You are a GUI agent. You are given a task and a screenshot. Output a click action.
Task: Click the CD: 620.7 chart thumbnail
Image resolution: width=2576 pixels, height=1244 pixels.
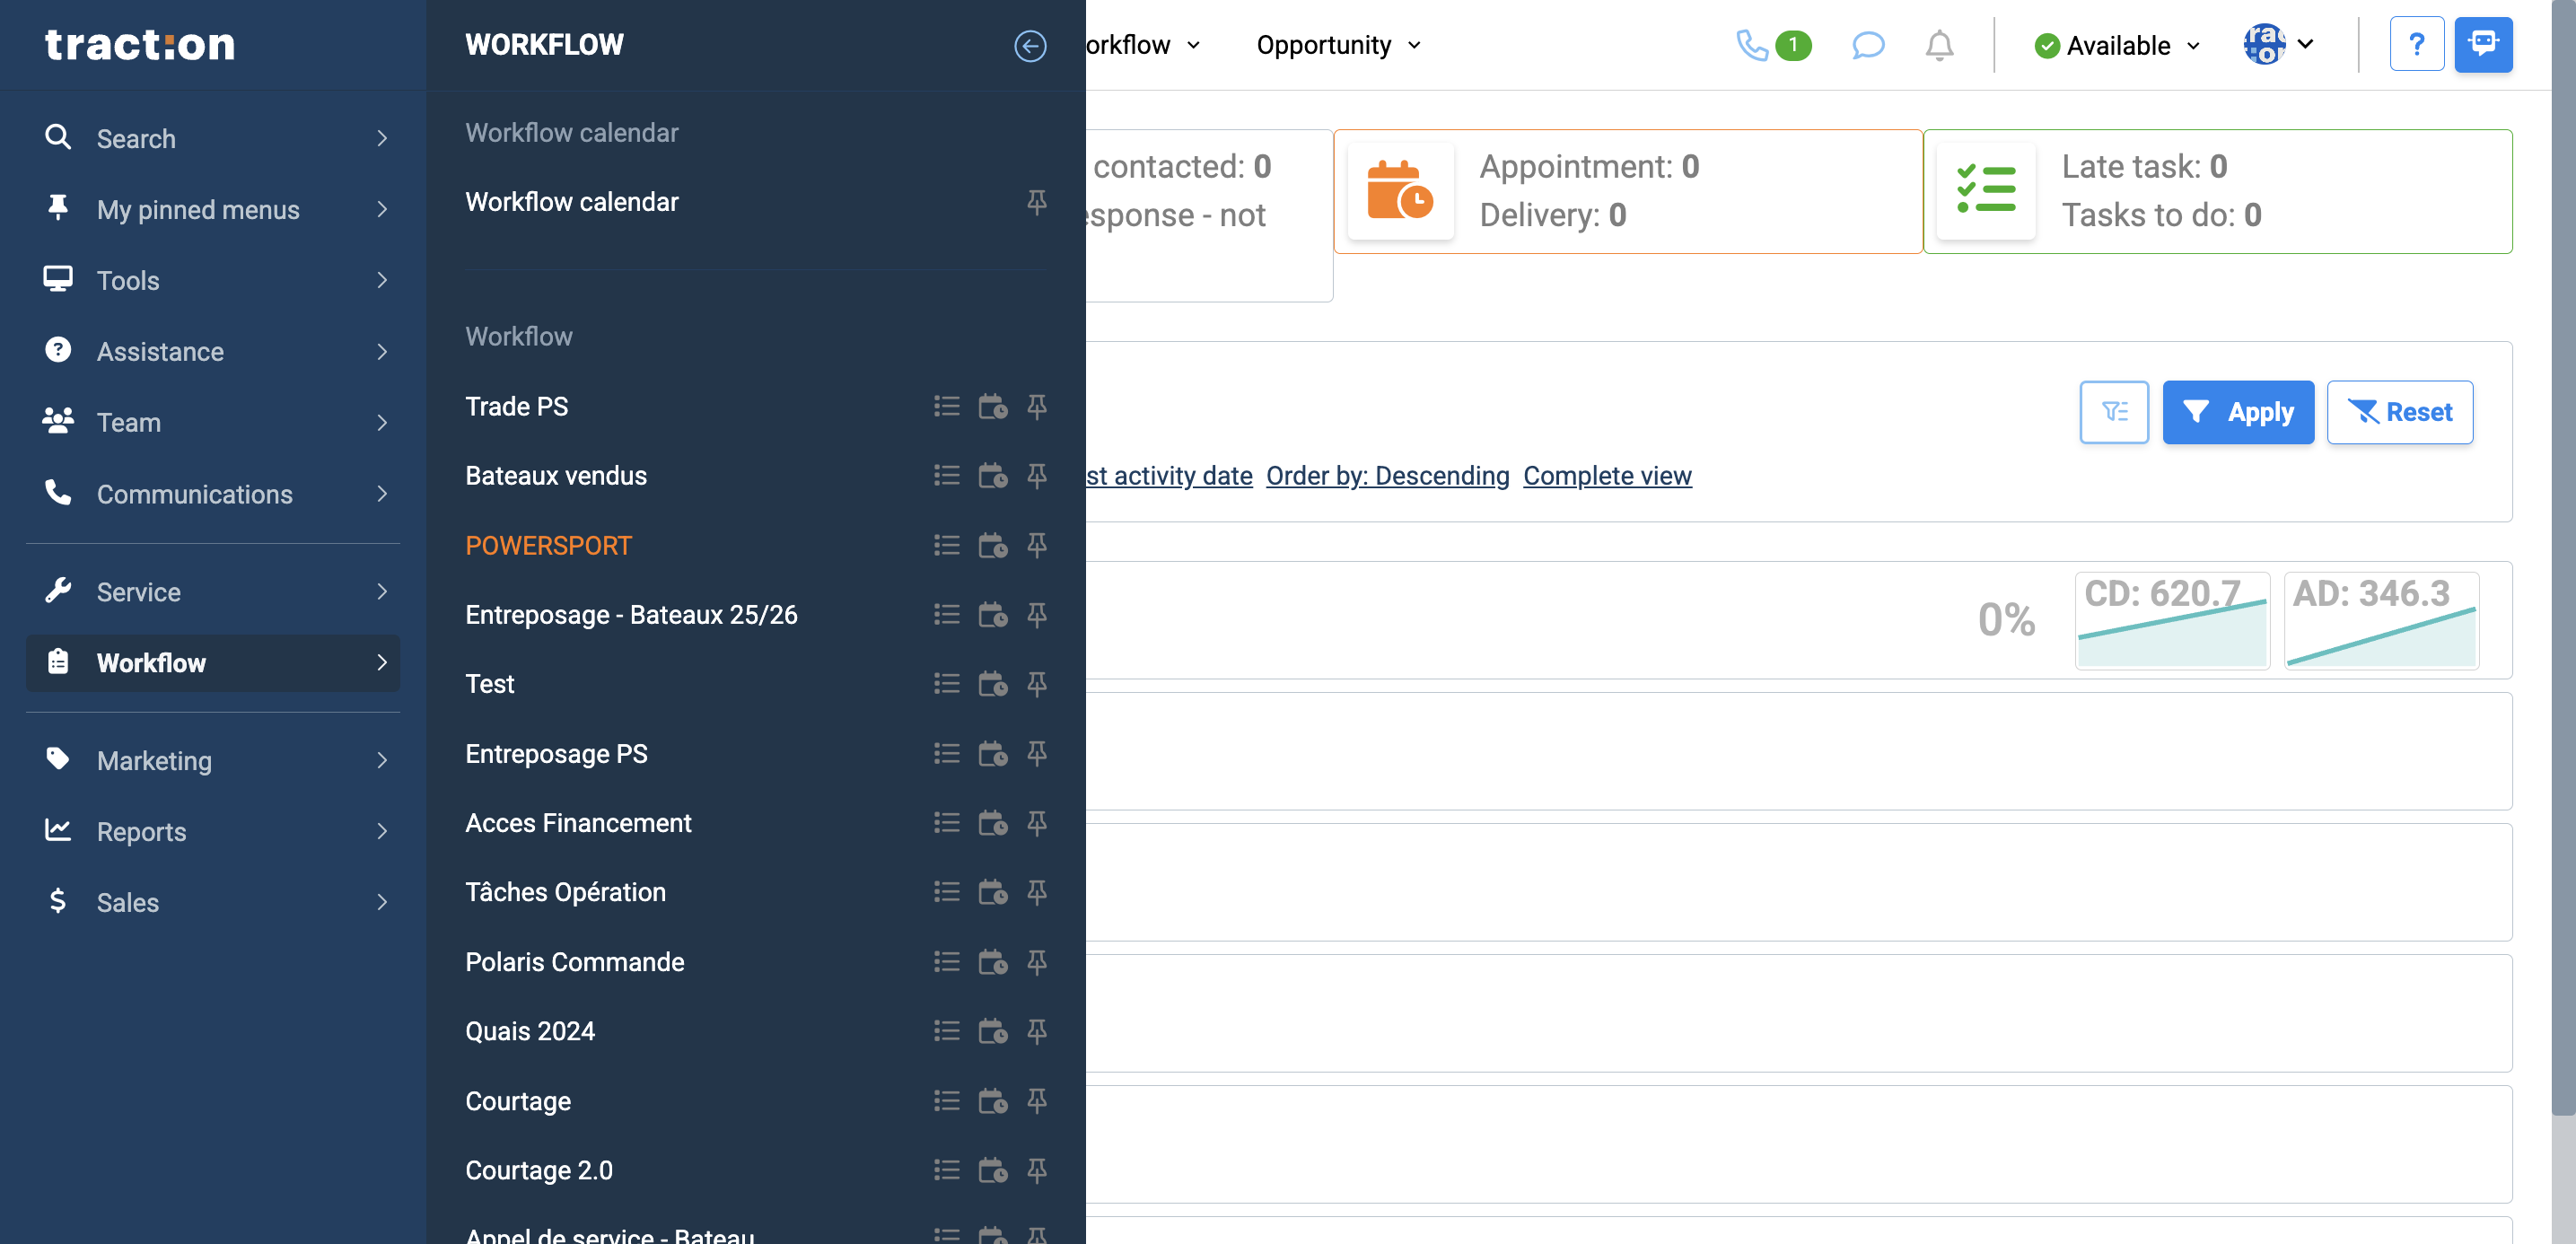coord(2171,620)
